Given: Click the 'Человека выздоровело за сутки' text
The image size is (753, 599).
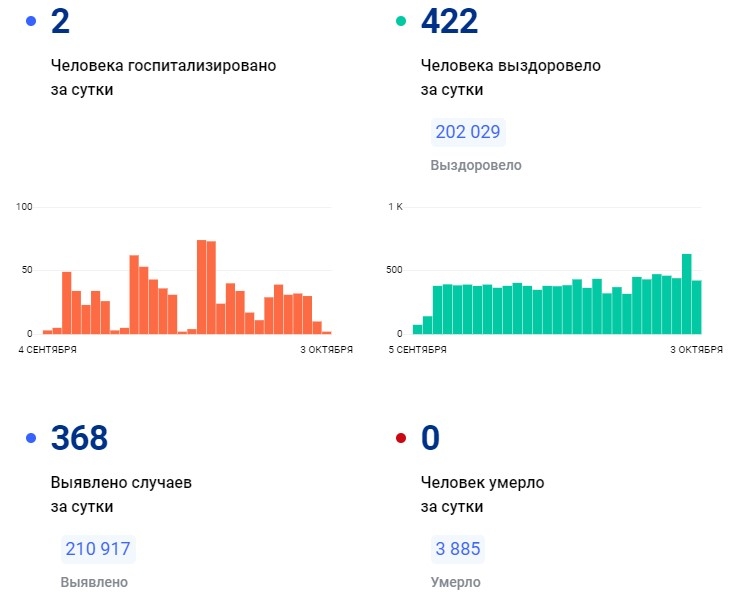Looking at the screenshot, I should pyautogui.click(x=510, y=77).
